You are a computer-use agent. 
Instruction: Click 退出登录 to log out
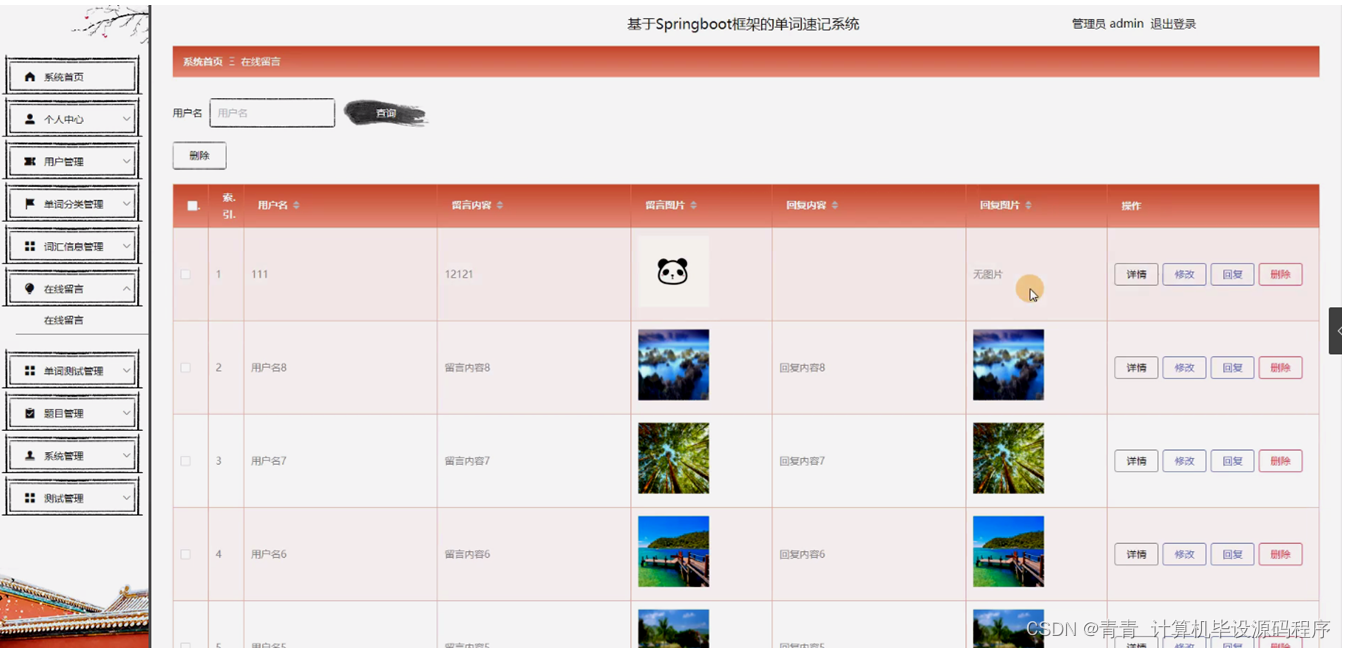click(x=1173, y=24)
